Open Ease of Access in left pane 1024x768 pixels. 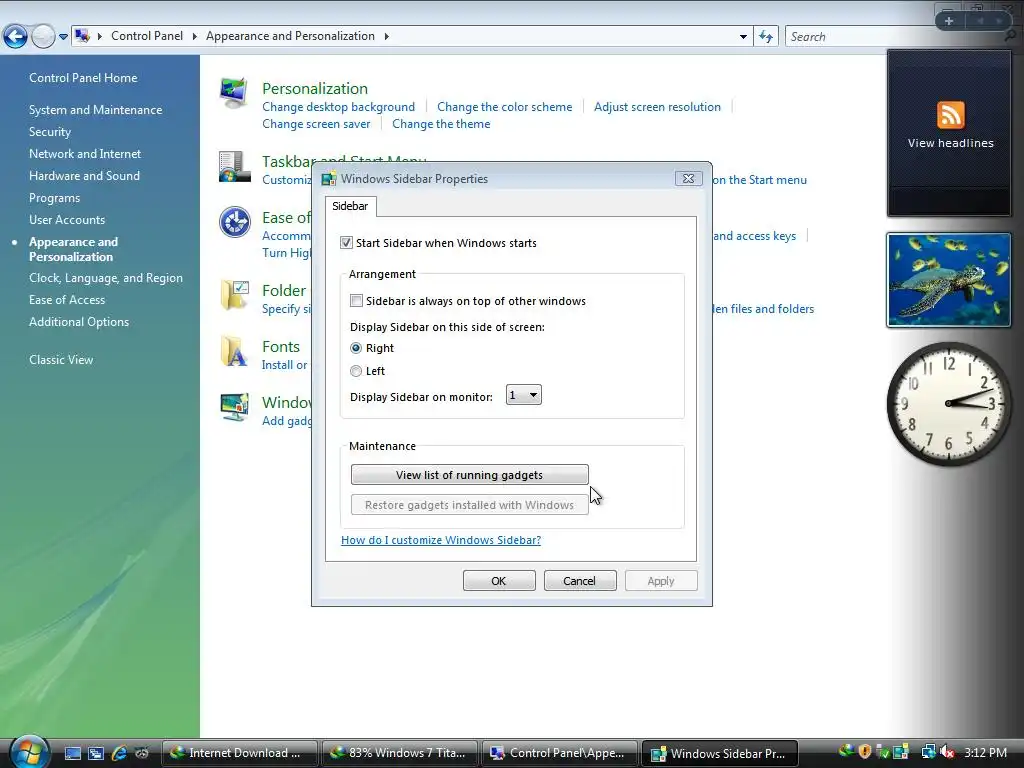[x=67, y=300]
